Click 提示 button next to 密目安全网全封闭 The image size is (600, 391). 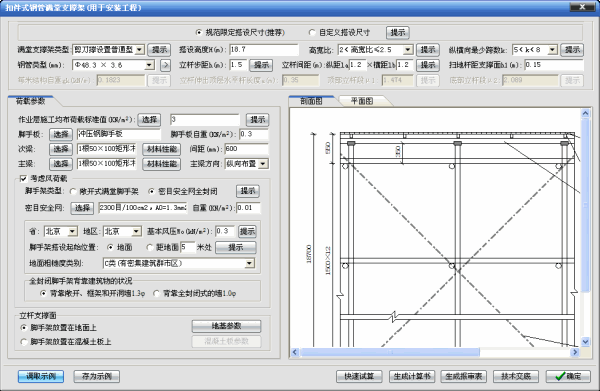[x=248, y=191]
